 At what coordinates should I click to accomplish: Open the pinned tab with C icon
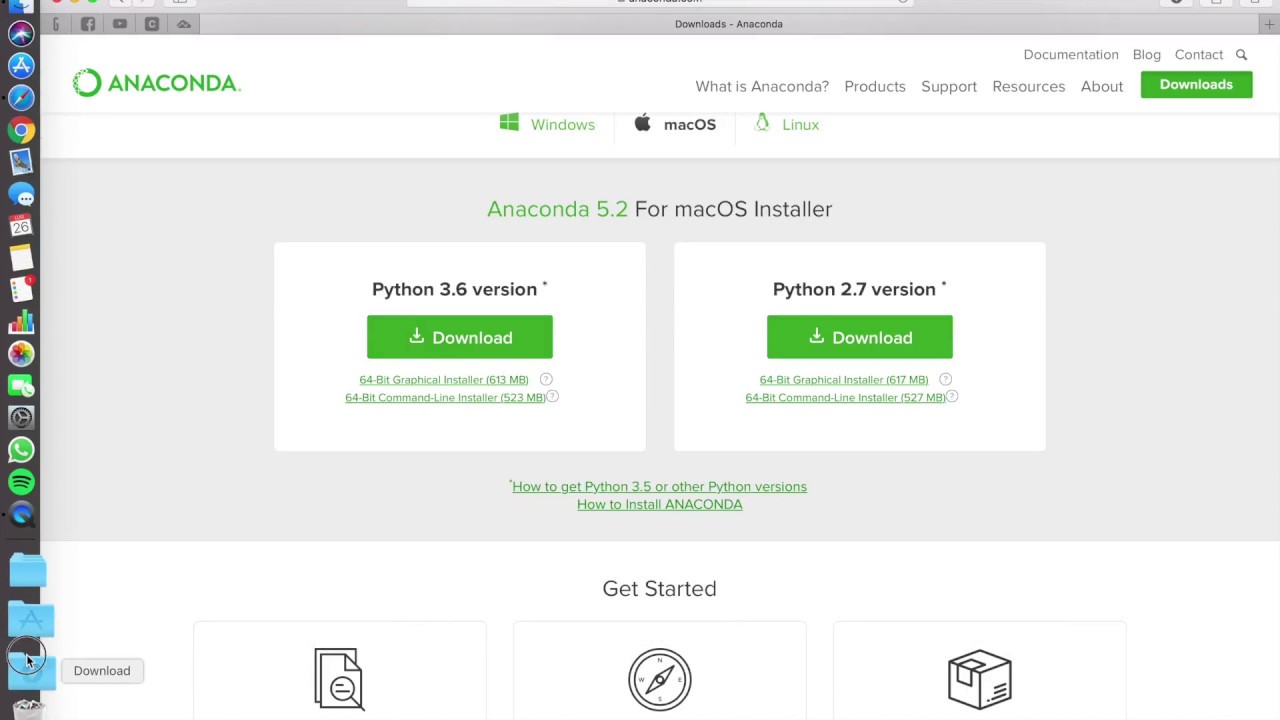tap(152, 24)
